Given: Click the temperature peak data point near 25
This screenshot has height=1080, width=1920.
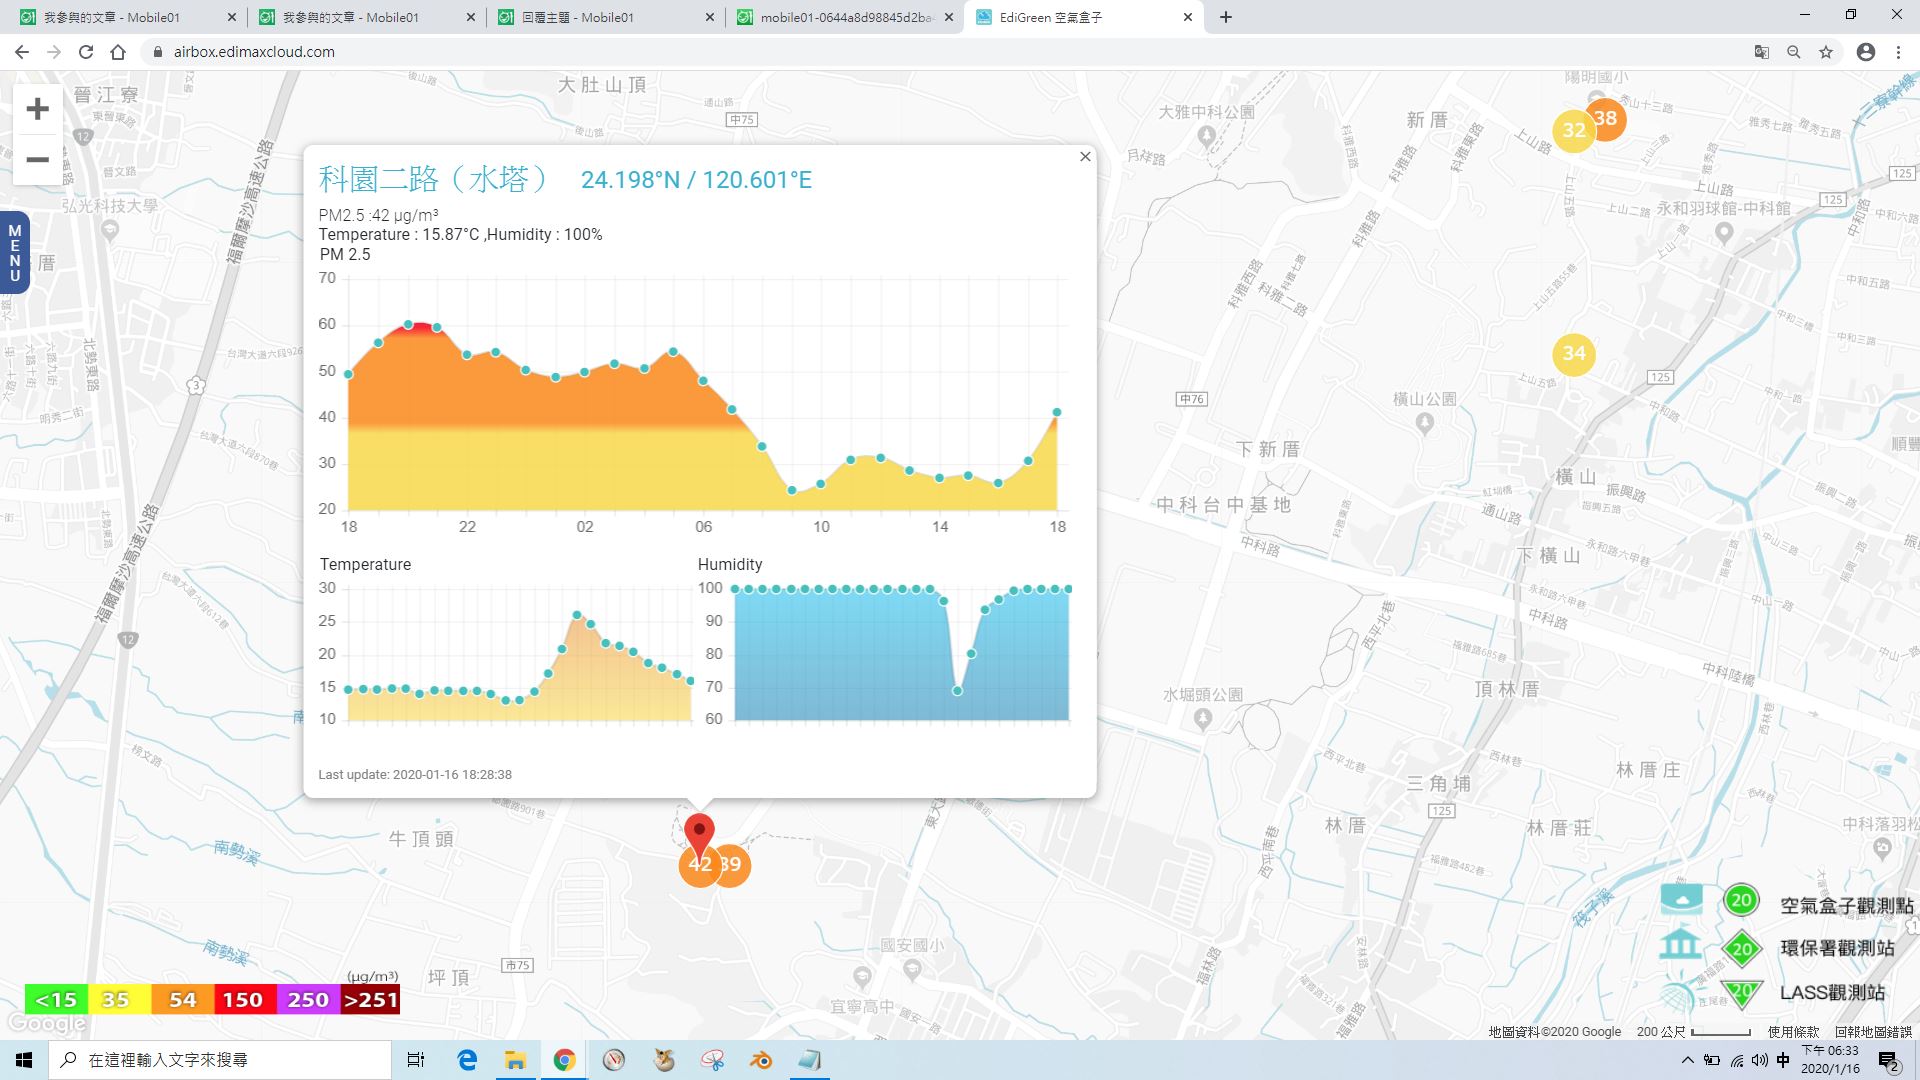Looking at the screenshot, I should pyautogui.click(x=577, y=615).
